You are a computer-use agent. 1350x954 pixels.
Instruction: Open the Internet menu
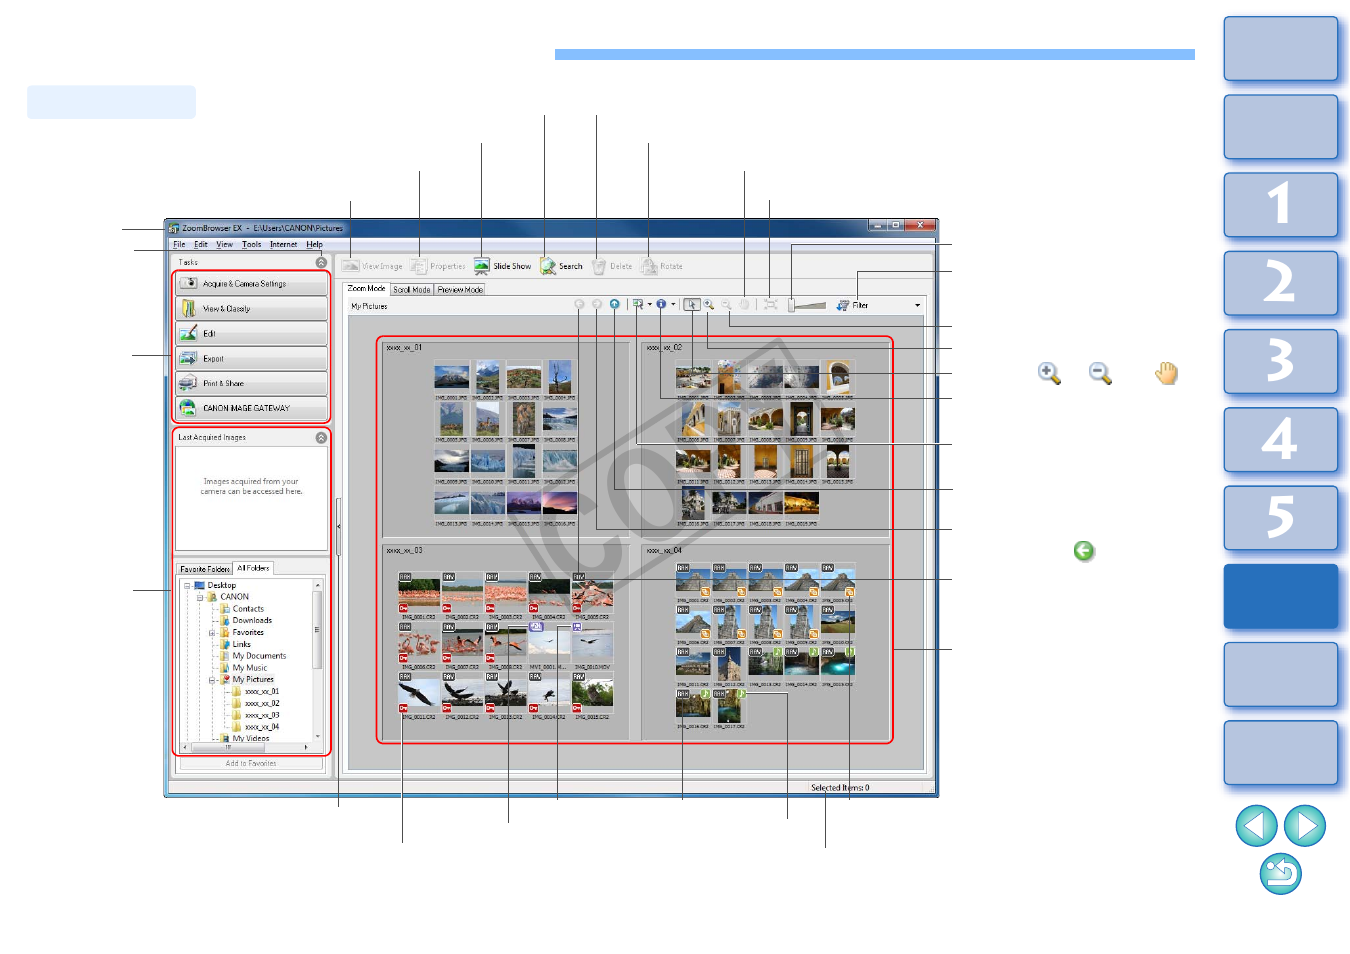(x=283, y=244)
